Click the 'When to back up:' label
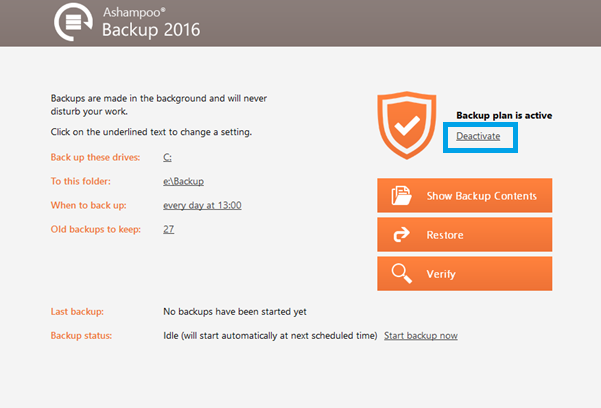The width and height of the screenshot is (601, 408). (89, 206)
